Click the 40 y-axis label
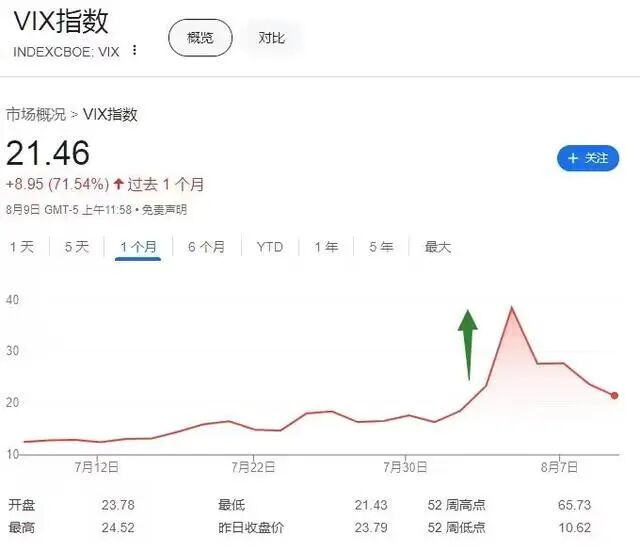The width and height of the screenshot is (640, 551). click(x=12, y=300)
